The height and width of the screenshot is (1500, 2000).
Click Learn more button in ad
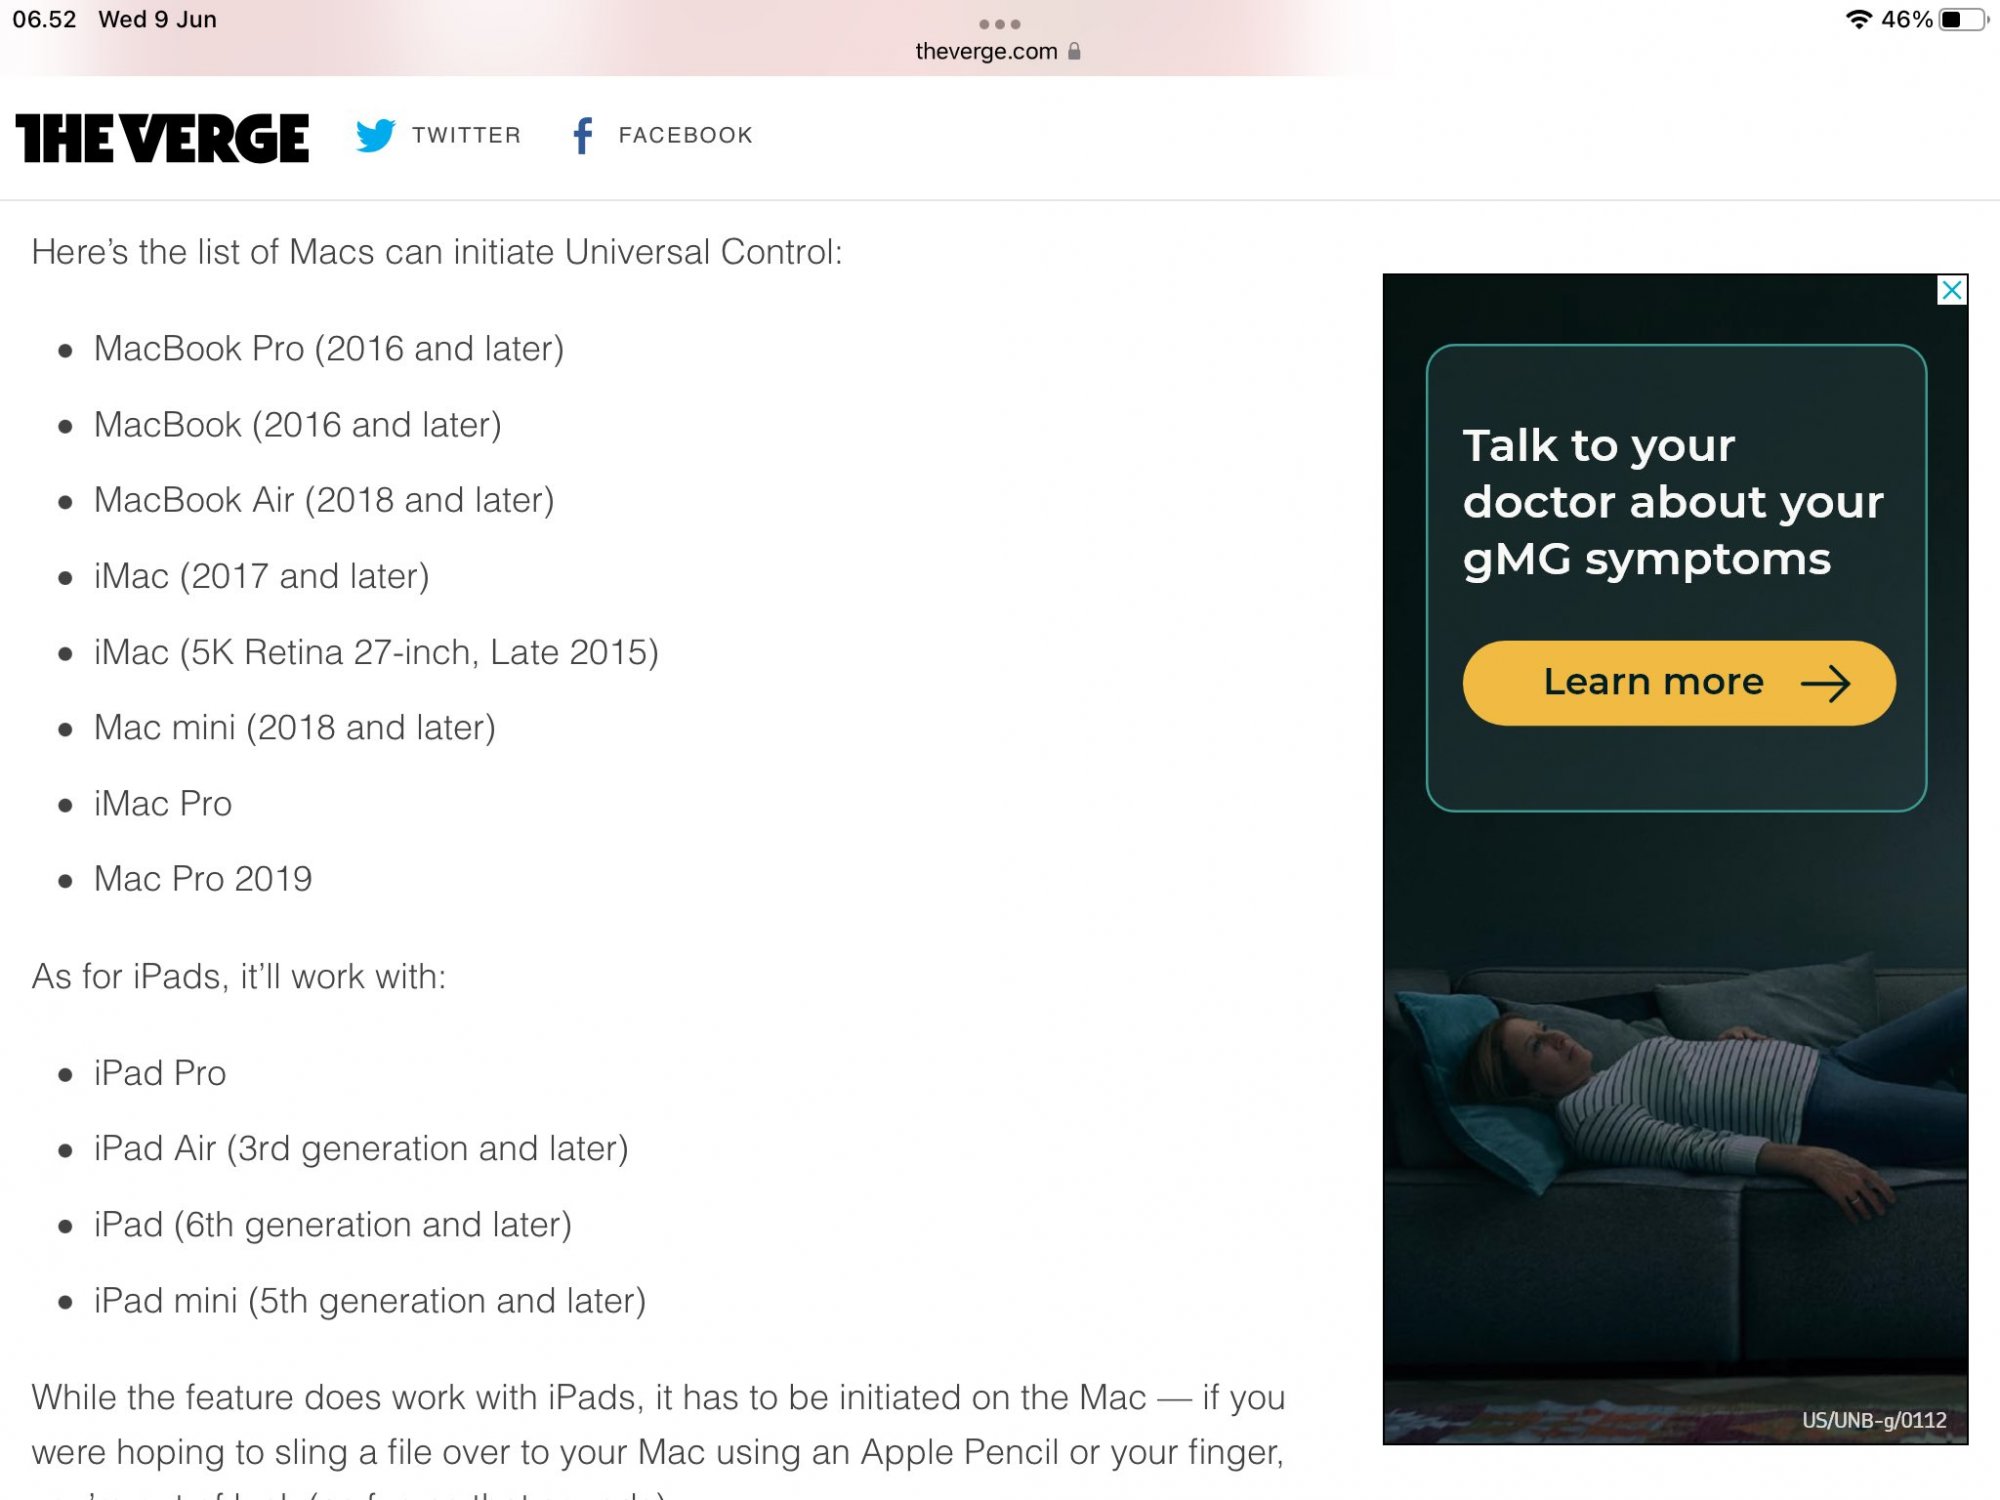click(x=1676, y=682)
